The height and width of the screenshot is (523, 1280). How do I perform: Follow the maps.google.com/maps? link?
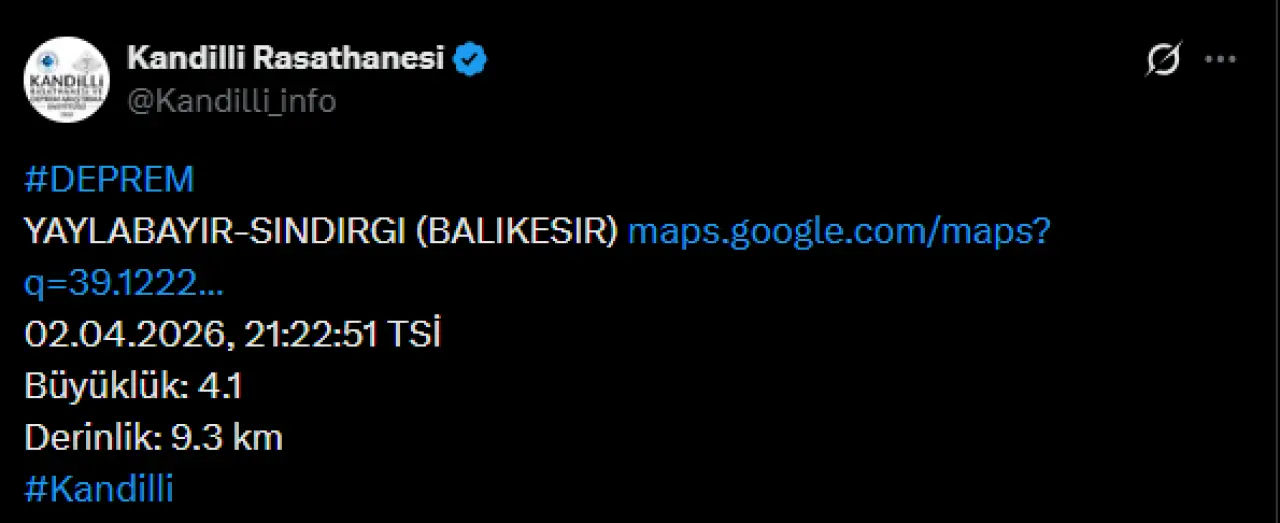tap(838, 232)
